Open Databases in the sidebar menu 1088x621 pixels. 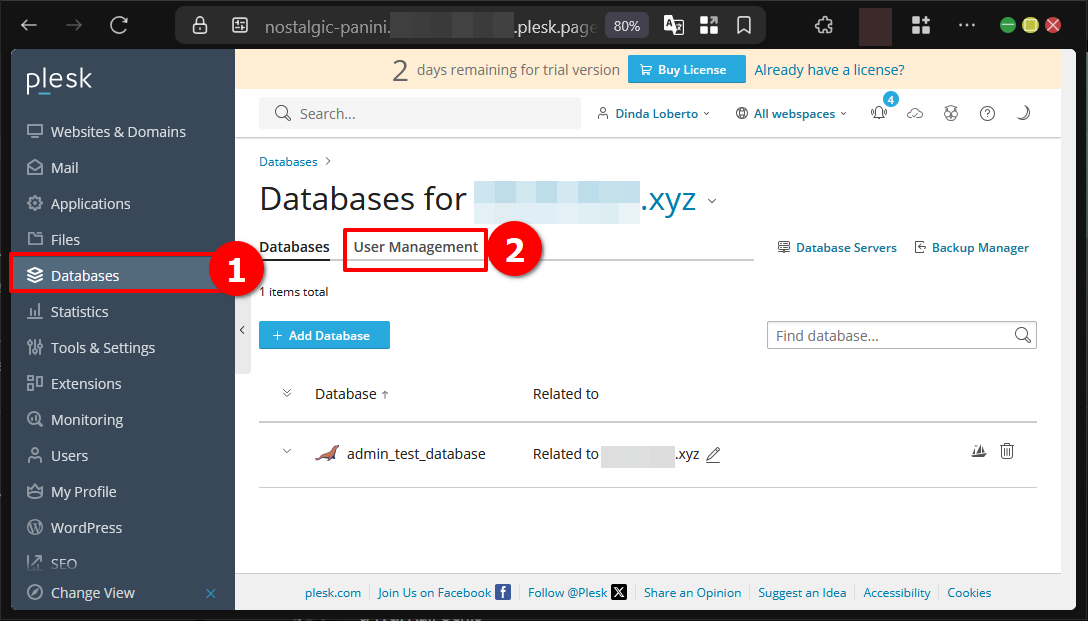pyautogui.click(x=85, y=276)
